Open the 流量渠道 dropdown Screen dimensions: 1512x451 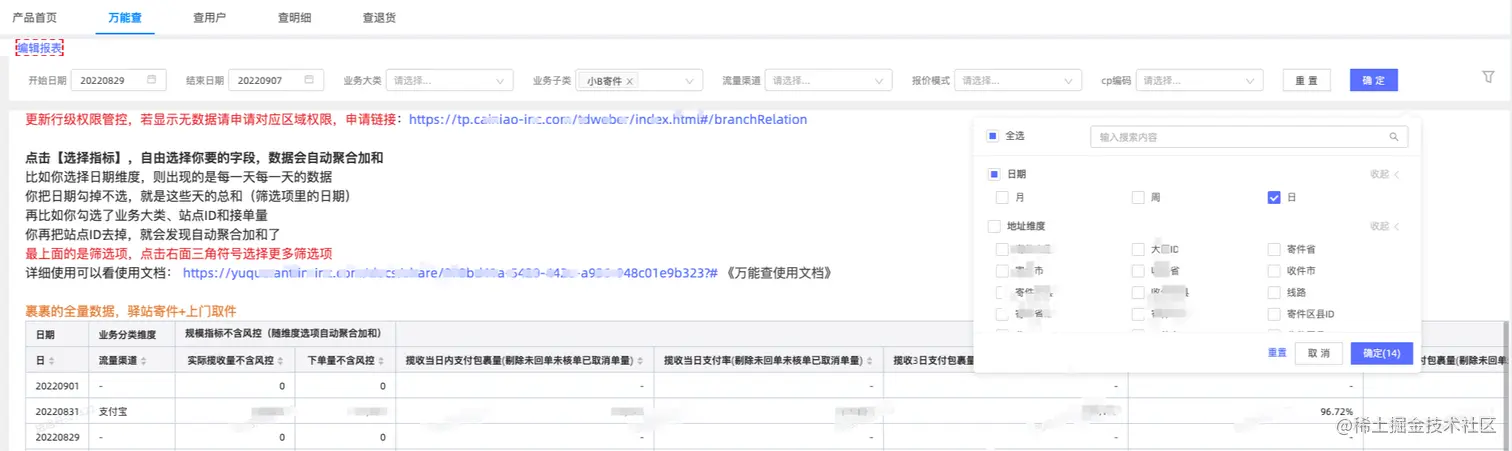tap(828, 81)
